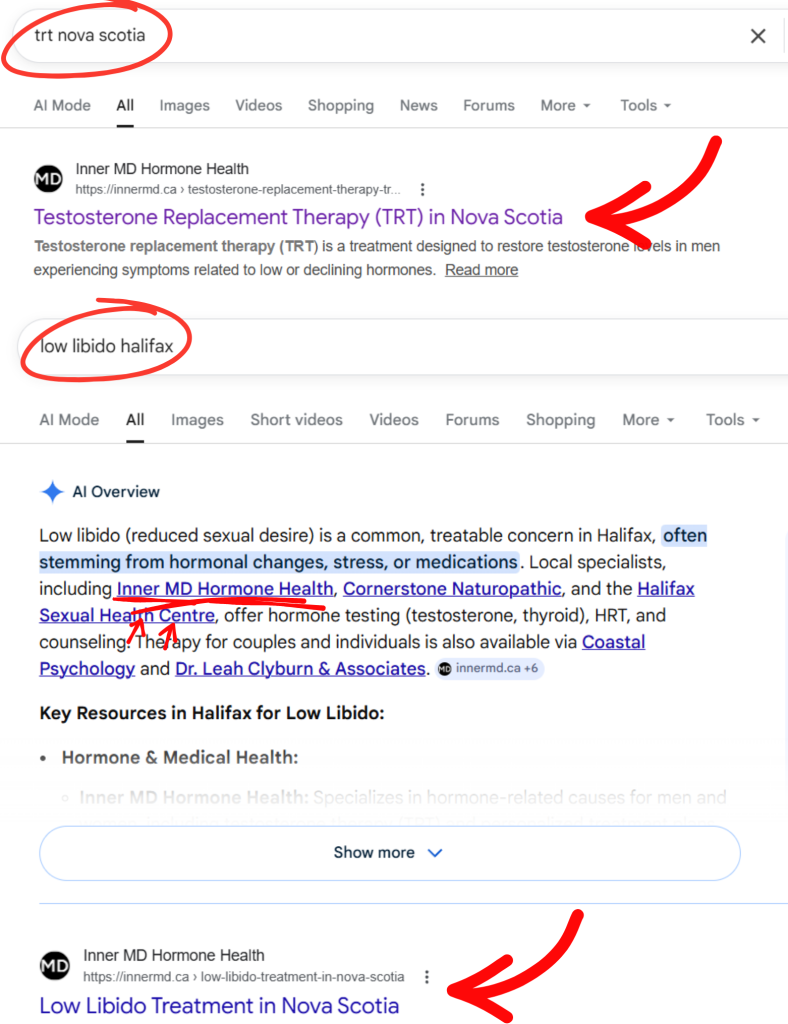Switch to the Images tab in top results
The height and width of the screenshot is (1024, 788).
point(184,105)
